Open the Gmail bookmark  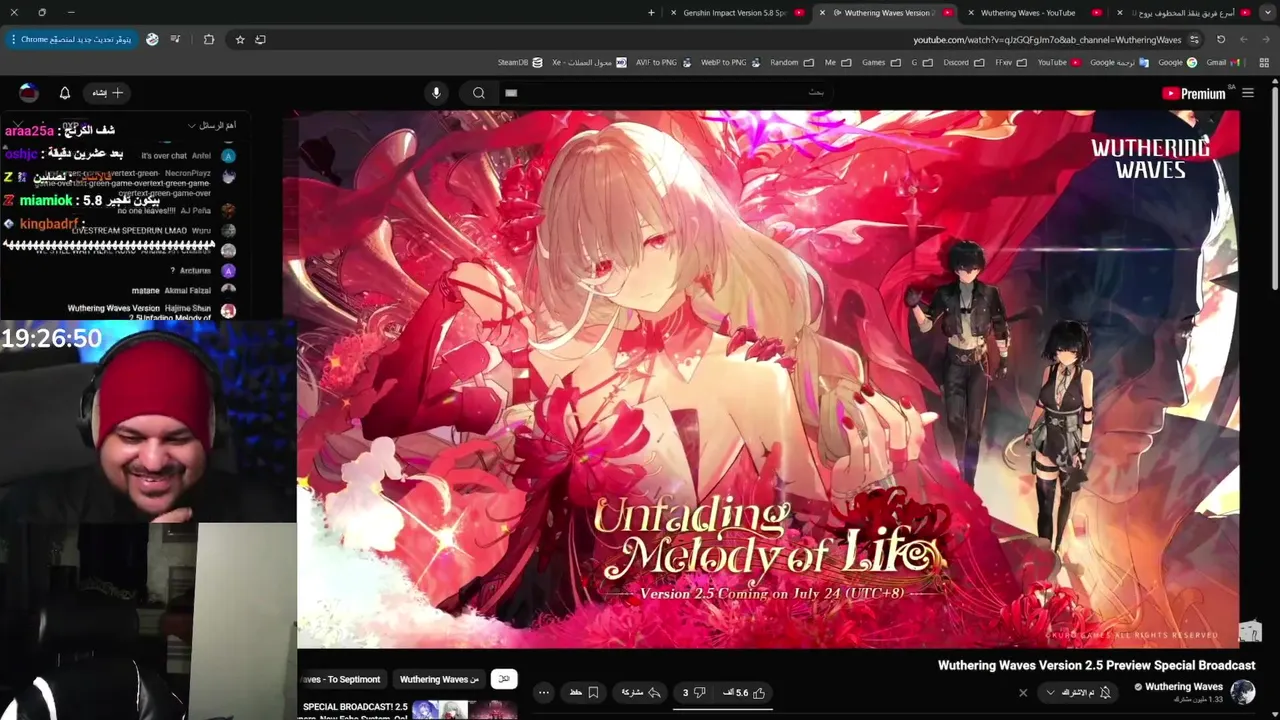(x=1223, y=62)
